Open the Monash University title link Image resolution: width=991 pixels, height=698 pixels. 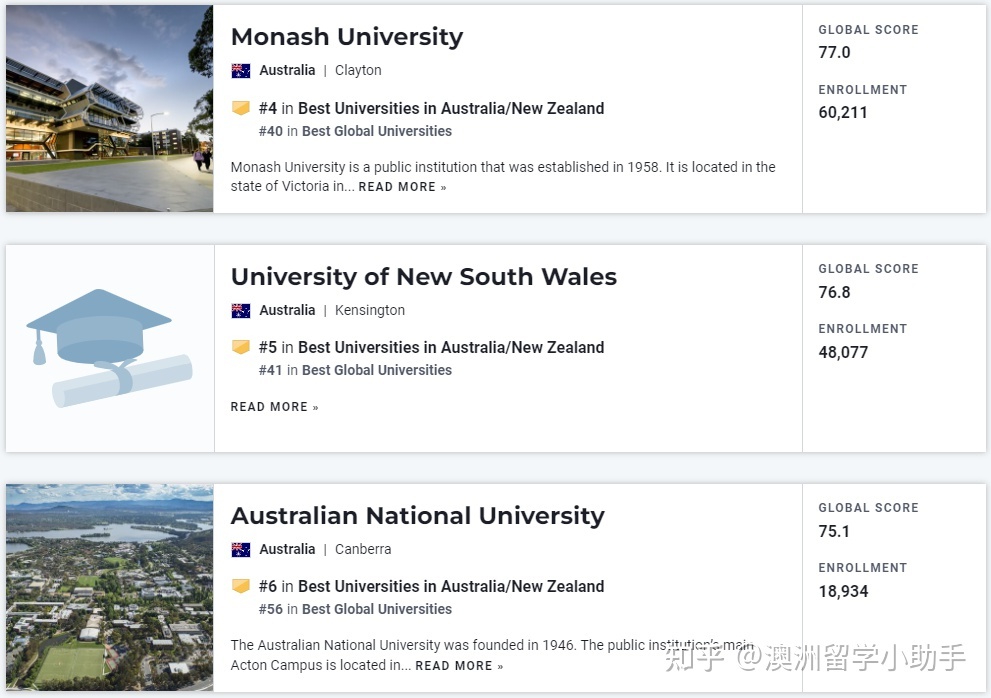(x=346, y=37)
